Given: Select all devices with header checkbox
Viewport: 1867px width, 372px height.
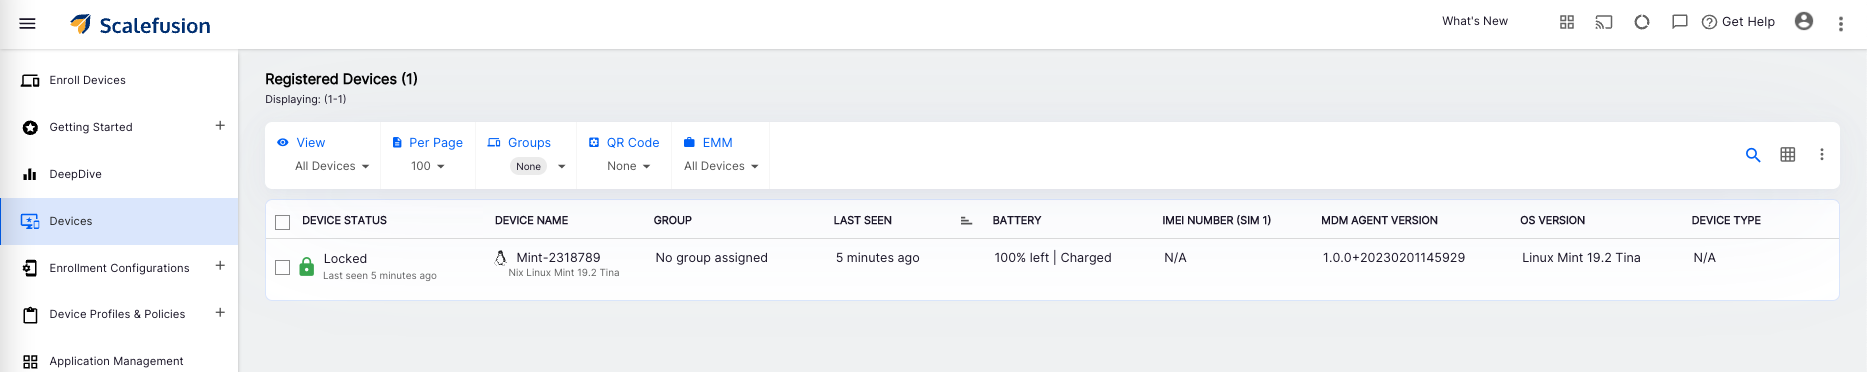Looking at the screenshot, I should tap(283, 222).
